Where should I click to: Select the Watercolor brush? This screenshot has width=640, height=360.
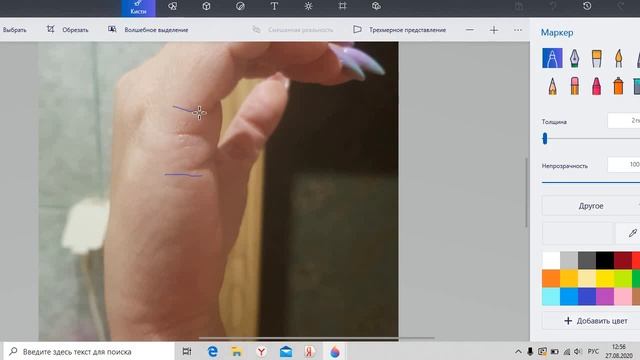click(x=618, y=58)
